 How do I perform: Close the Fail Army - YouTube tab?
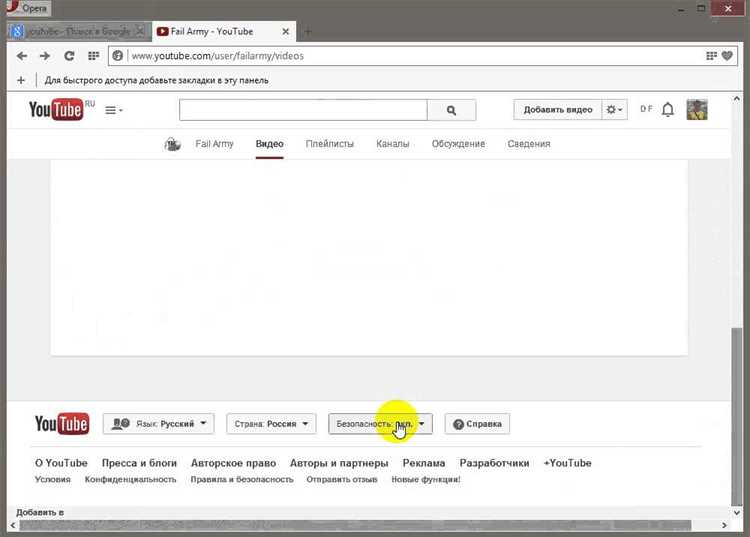[286, 32]
